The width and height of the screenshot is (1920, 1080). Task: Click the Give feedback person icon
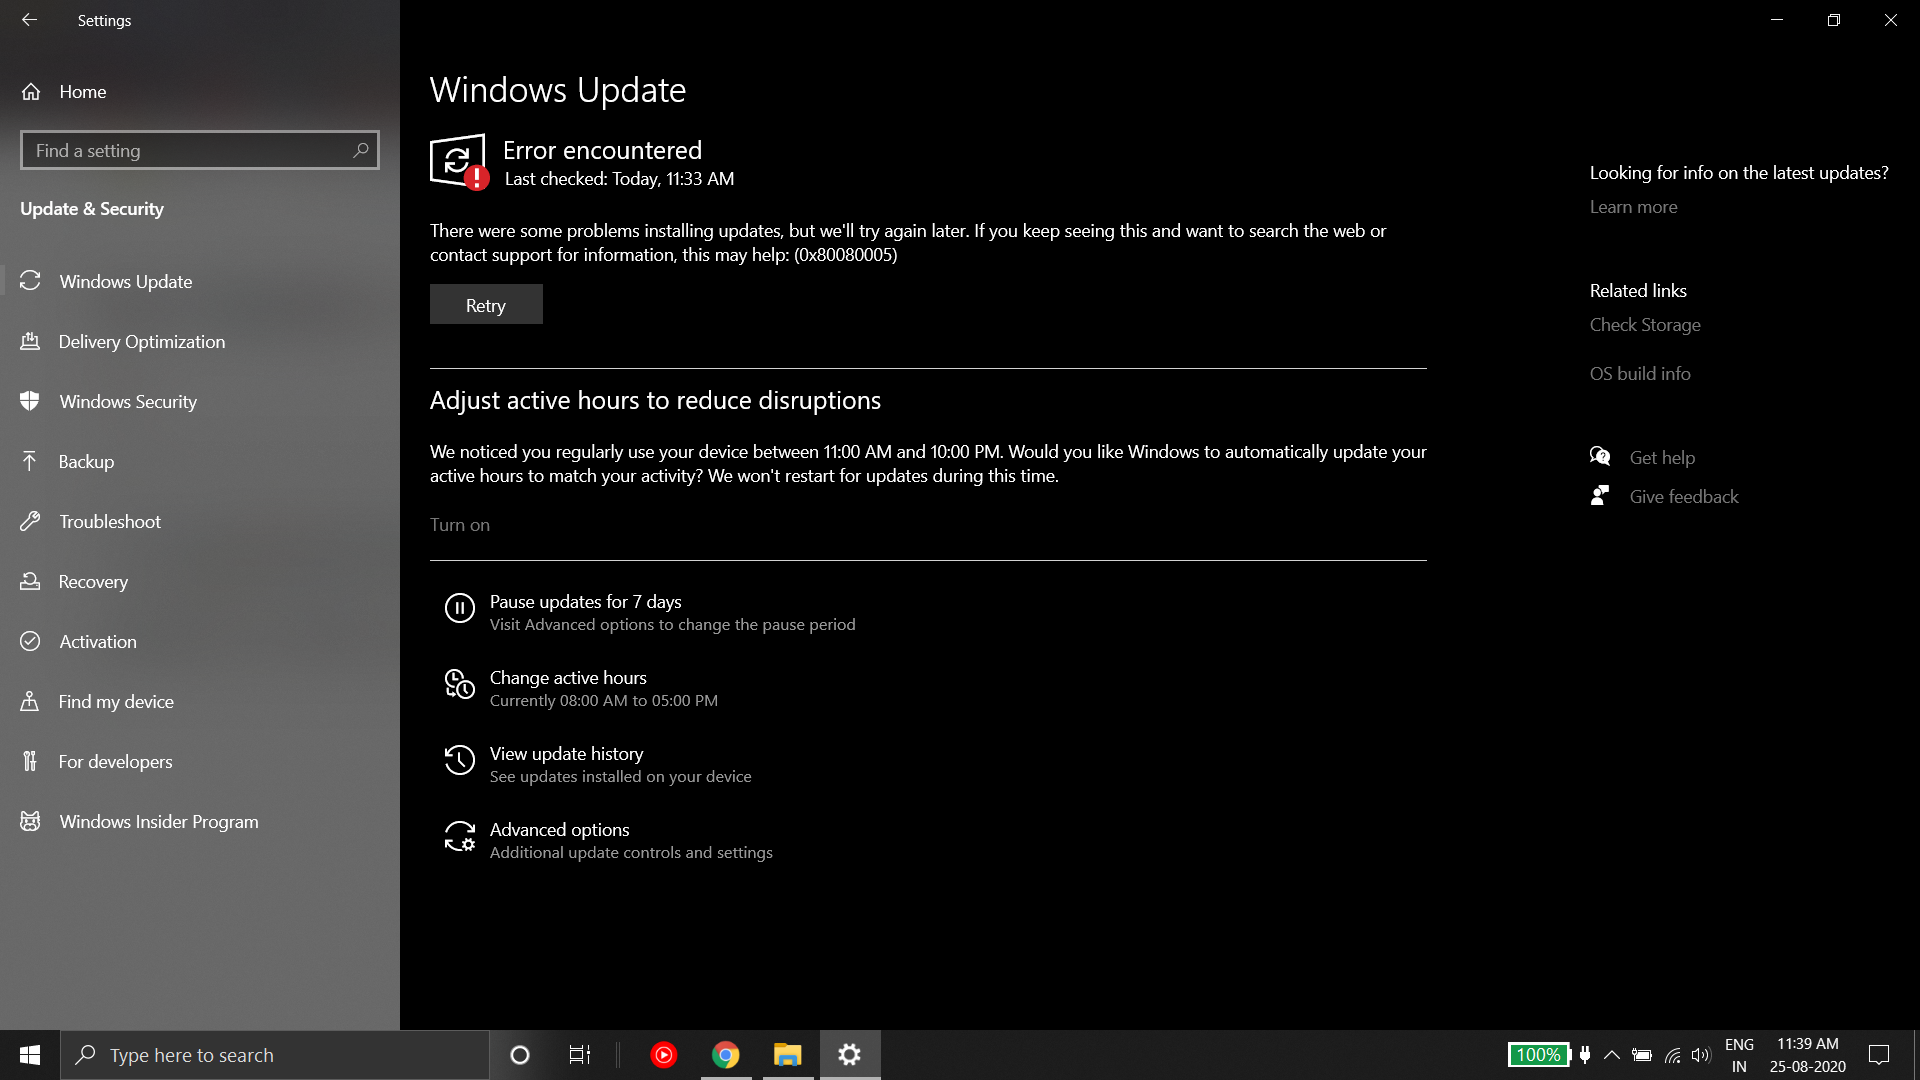(1600, 496)
